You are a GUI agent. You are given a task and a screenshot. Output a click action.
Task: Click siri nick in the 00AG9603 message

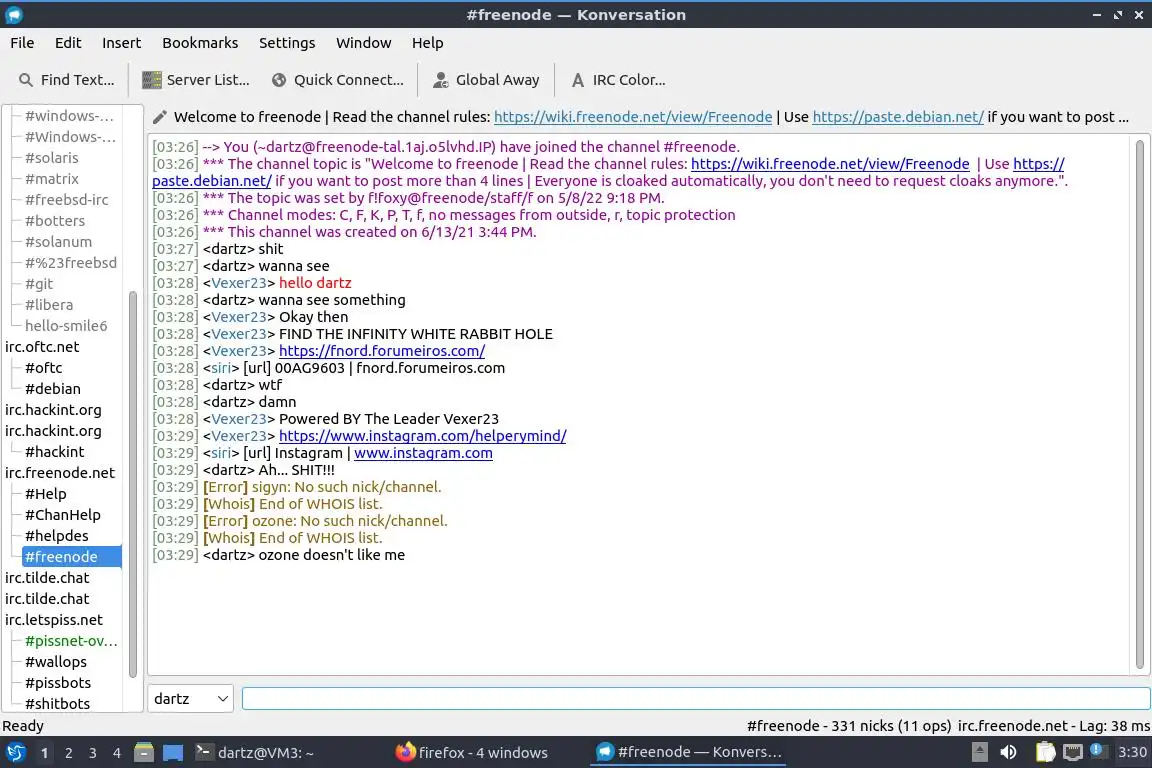tap(221, 368)
